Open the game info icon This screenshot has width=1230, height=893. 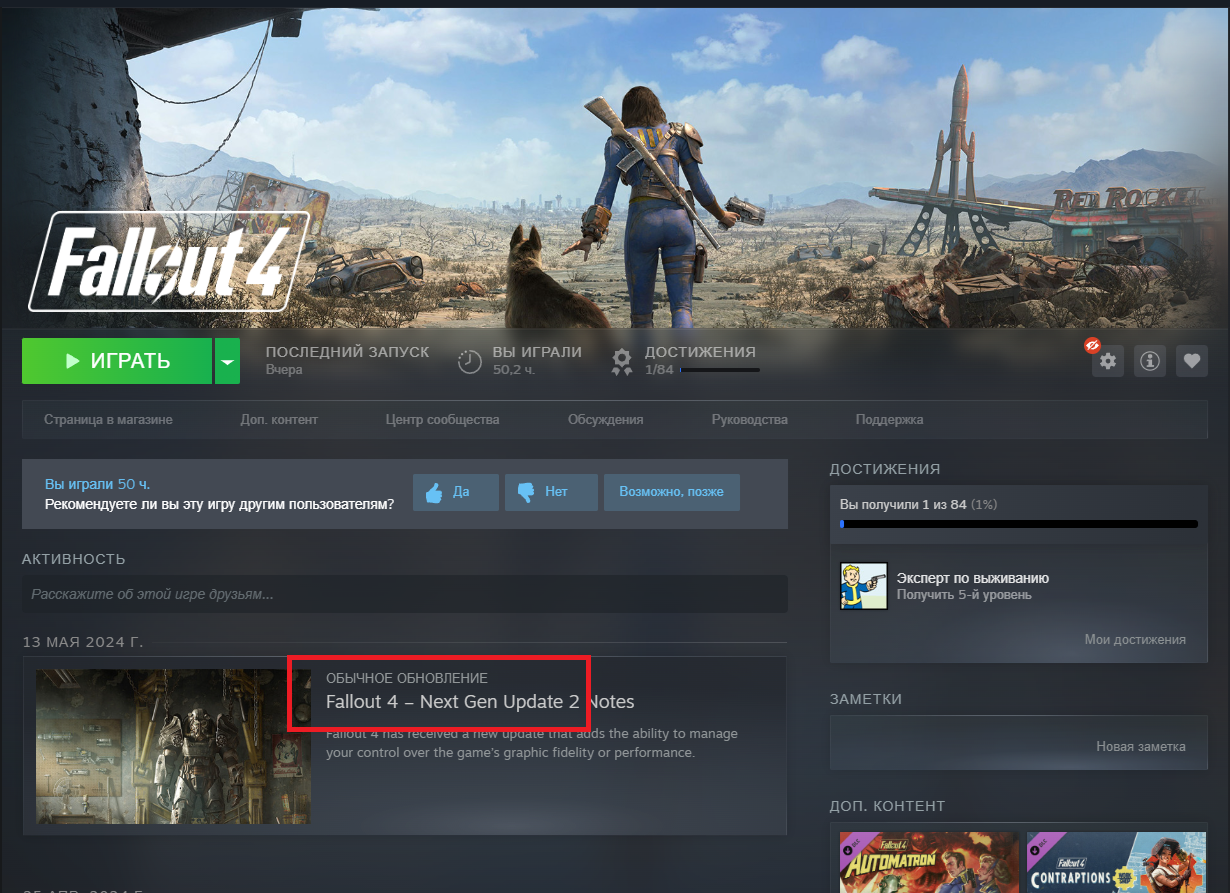[1150, 361]
